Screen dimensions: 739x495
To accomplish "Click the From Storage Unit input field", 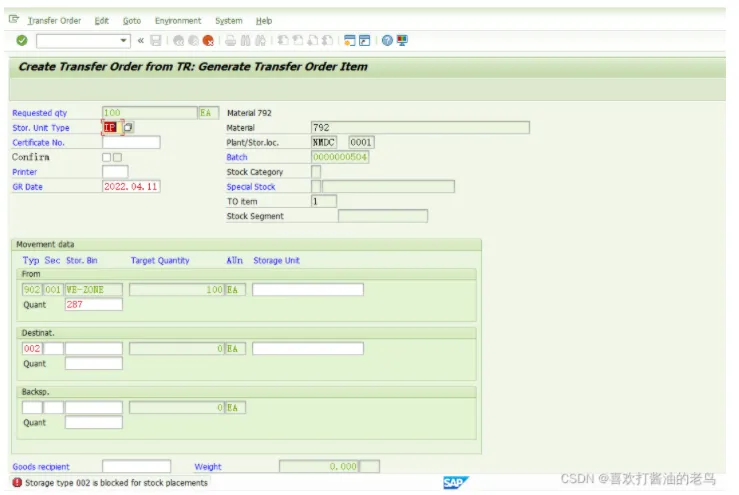I will [308, 289].
